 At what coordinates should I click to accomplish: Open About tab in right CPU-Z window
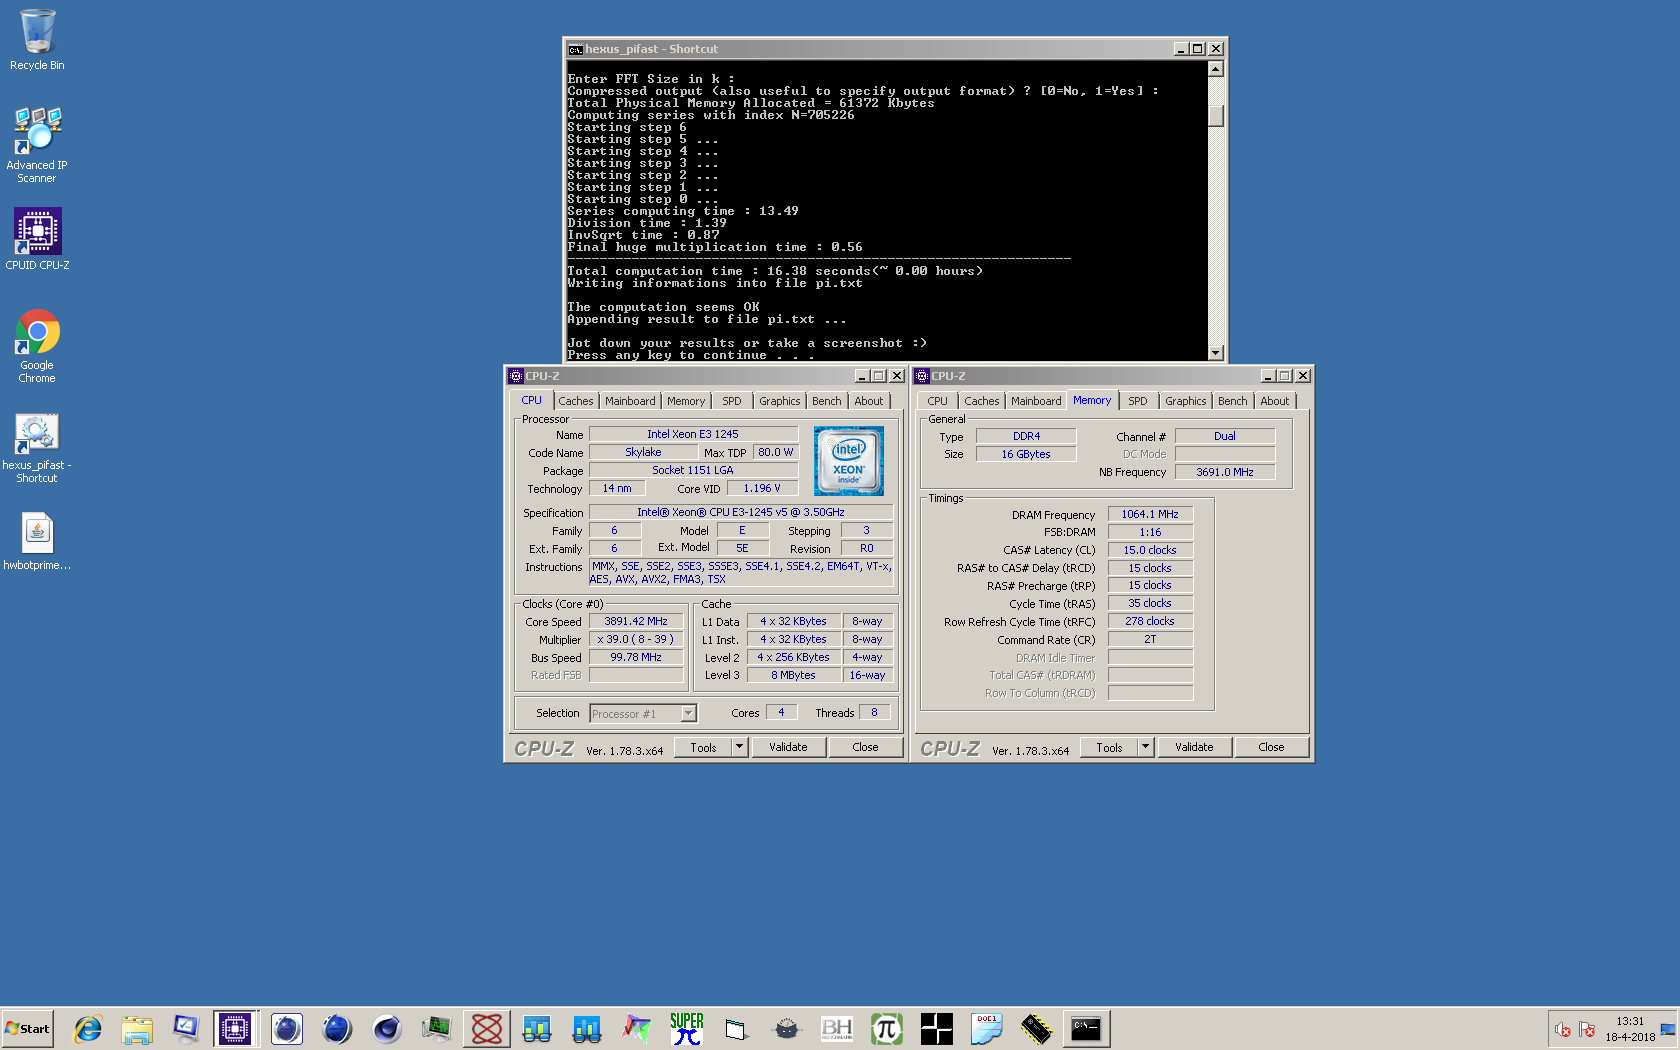(x=1275, y=401)
